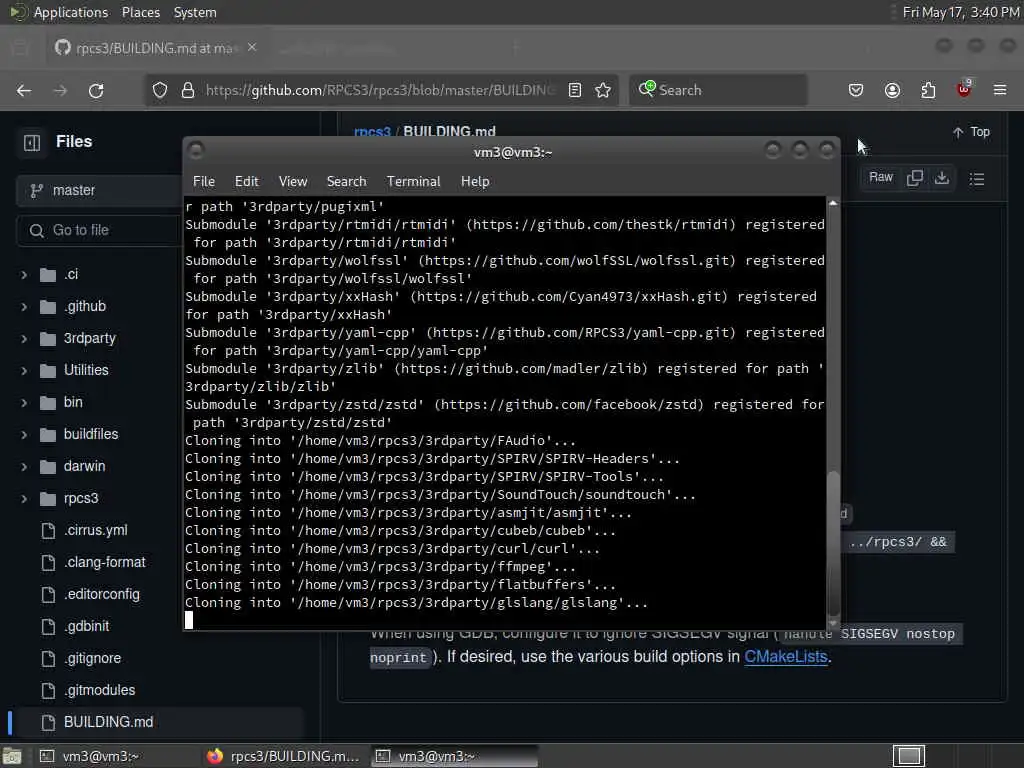Close the rpcs3/BUILDING.md browser tab
This screenshot has width=1024, height=768.
click(x=252, y=48)
